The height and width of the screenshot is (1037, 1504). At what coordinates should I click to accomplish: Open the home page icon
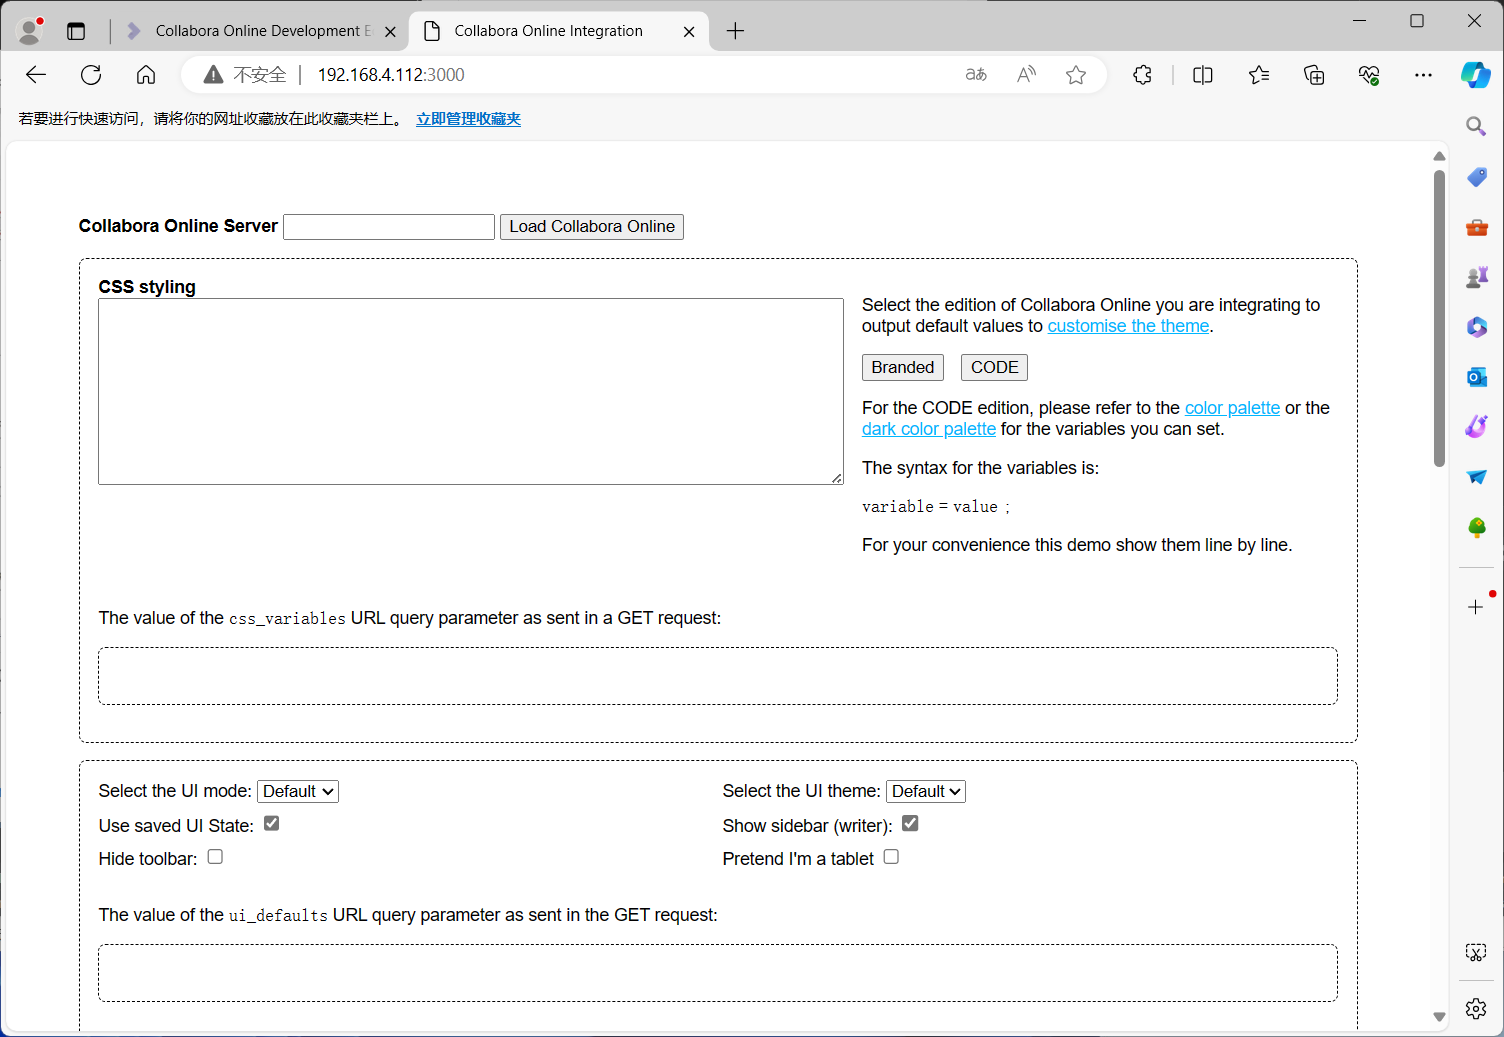pyautogui.click(x=146, y=75)
